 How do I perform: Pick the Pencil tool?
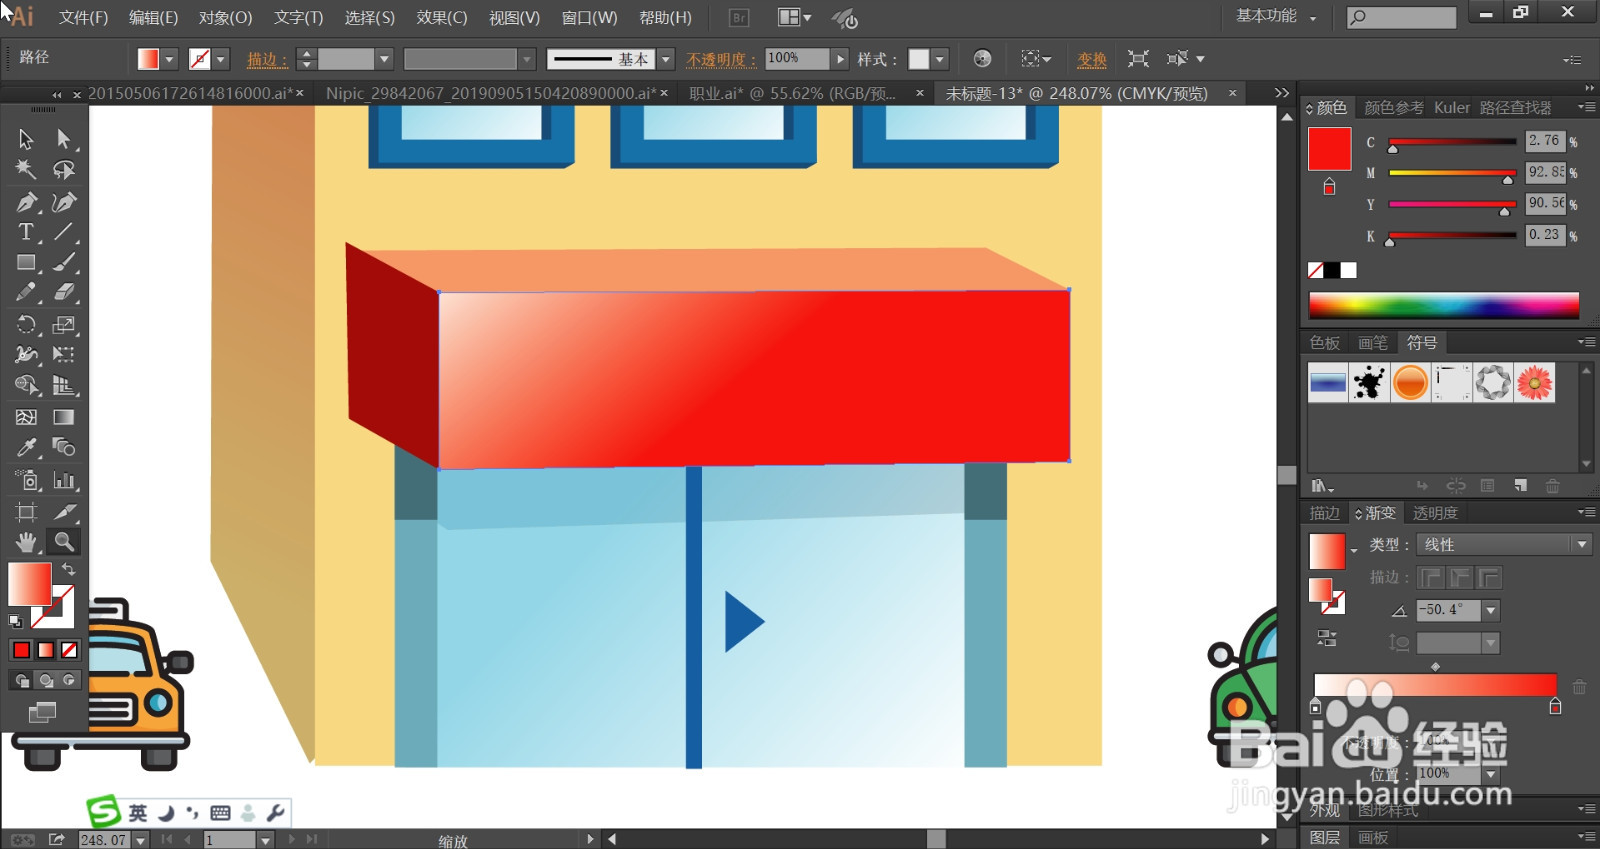[x=26, y=293]
